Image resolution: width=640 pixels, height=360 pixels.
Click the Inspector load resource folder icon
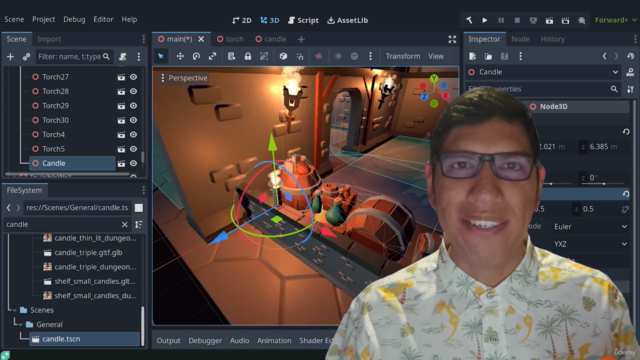tap(488, 56)
